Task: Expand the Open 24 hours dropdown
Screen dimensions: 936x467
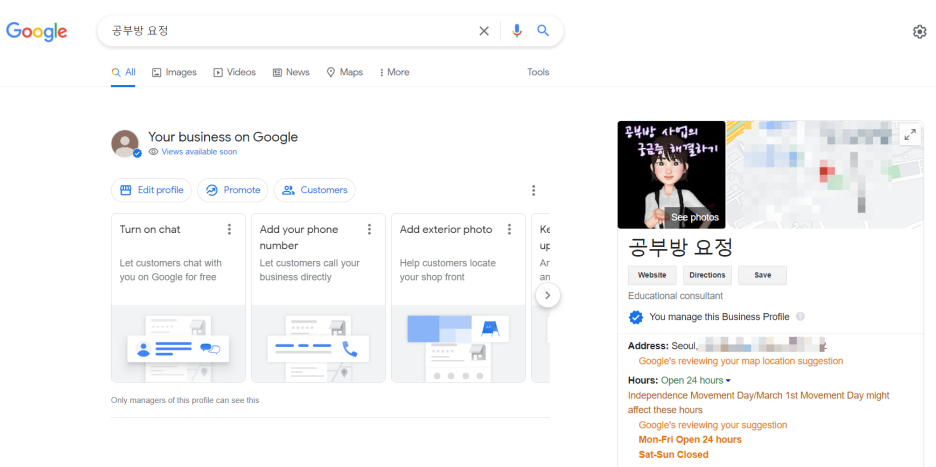Action: pyautogui.click(x=695, y=380)
